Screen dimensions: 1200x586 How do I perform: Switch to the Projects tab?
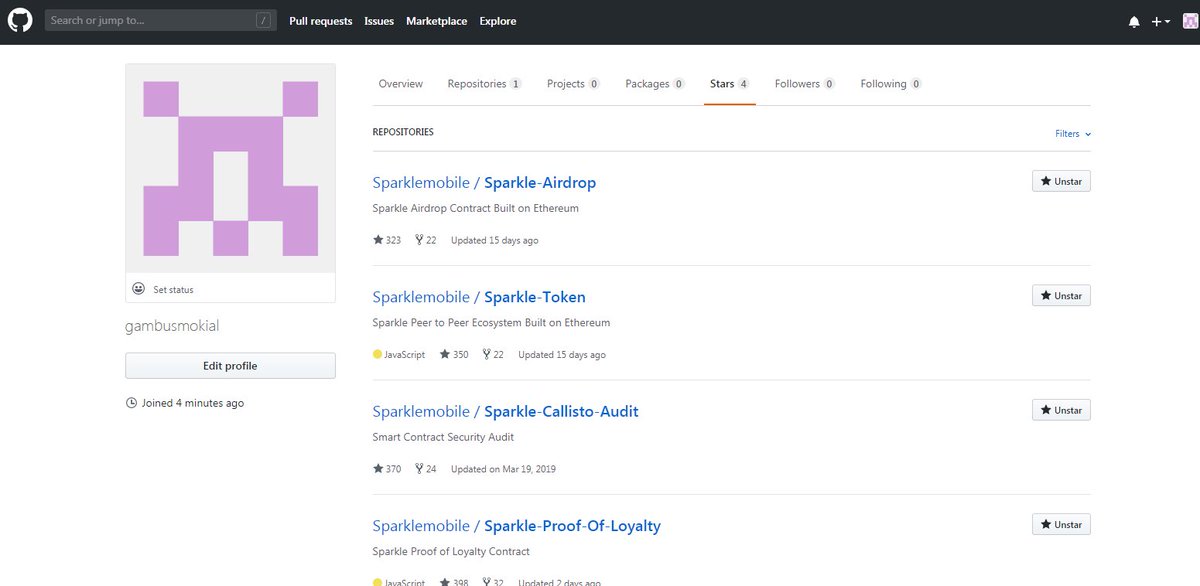573,84
